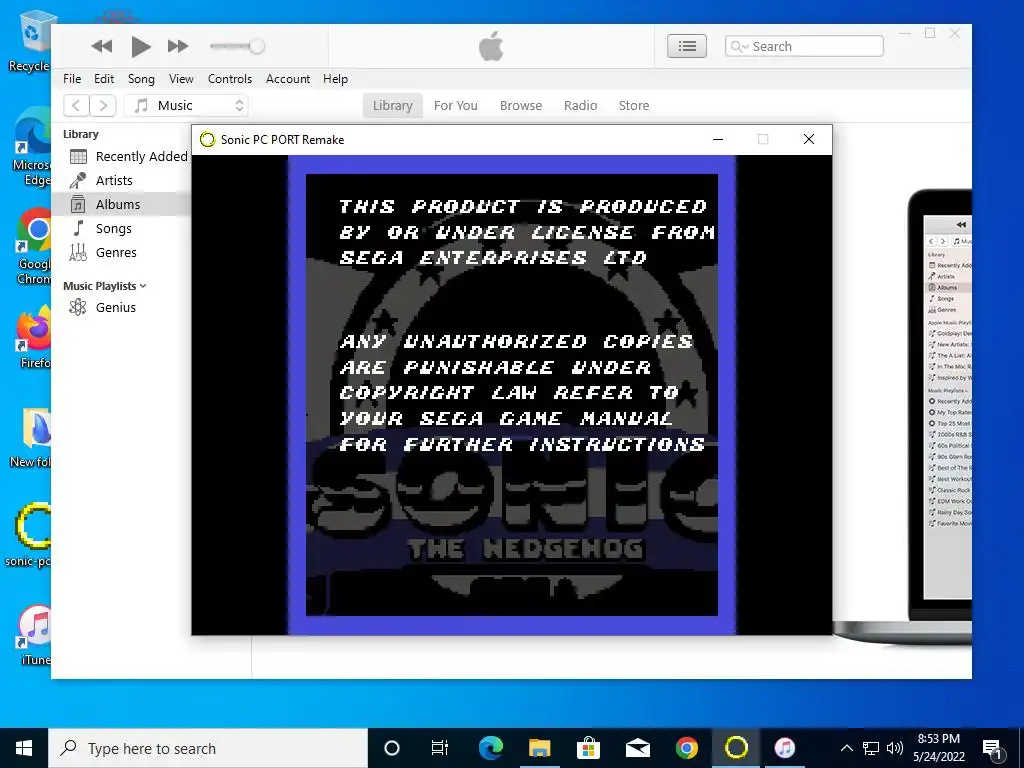Open Mail app from the taskbar
The image size is (1024, 768).
point(637,748)
